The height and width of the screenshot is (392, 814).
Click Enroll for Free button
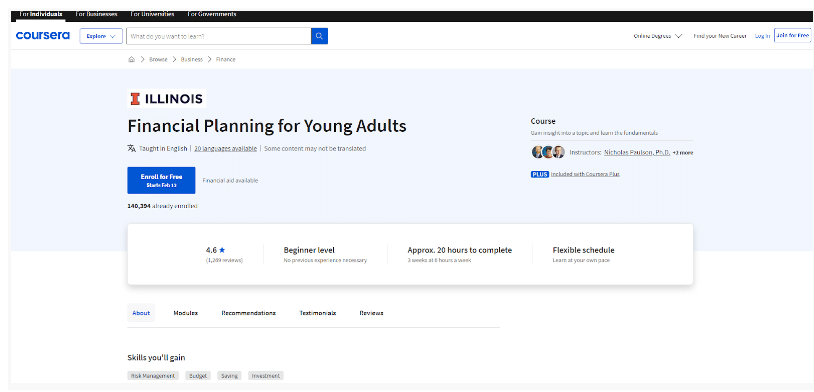(161, 180)
